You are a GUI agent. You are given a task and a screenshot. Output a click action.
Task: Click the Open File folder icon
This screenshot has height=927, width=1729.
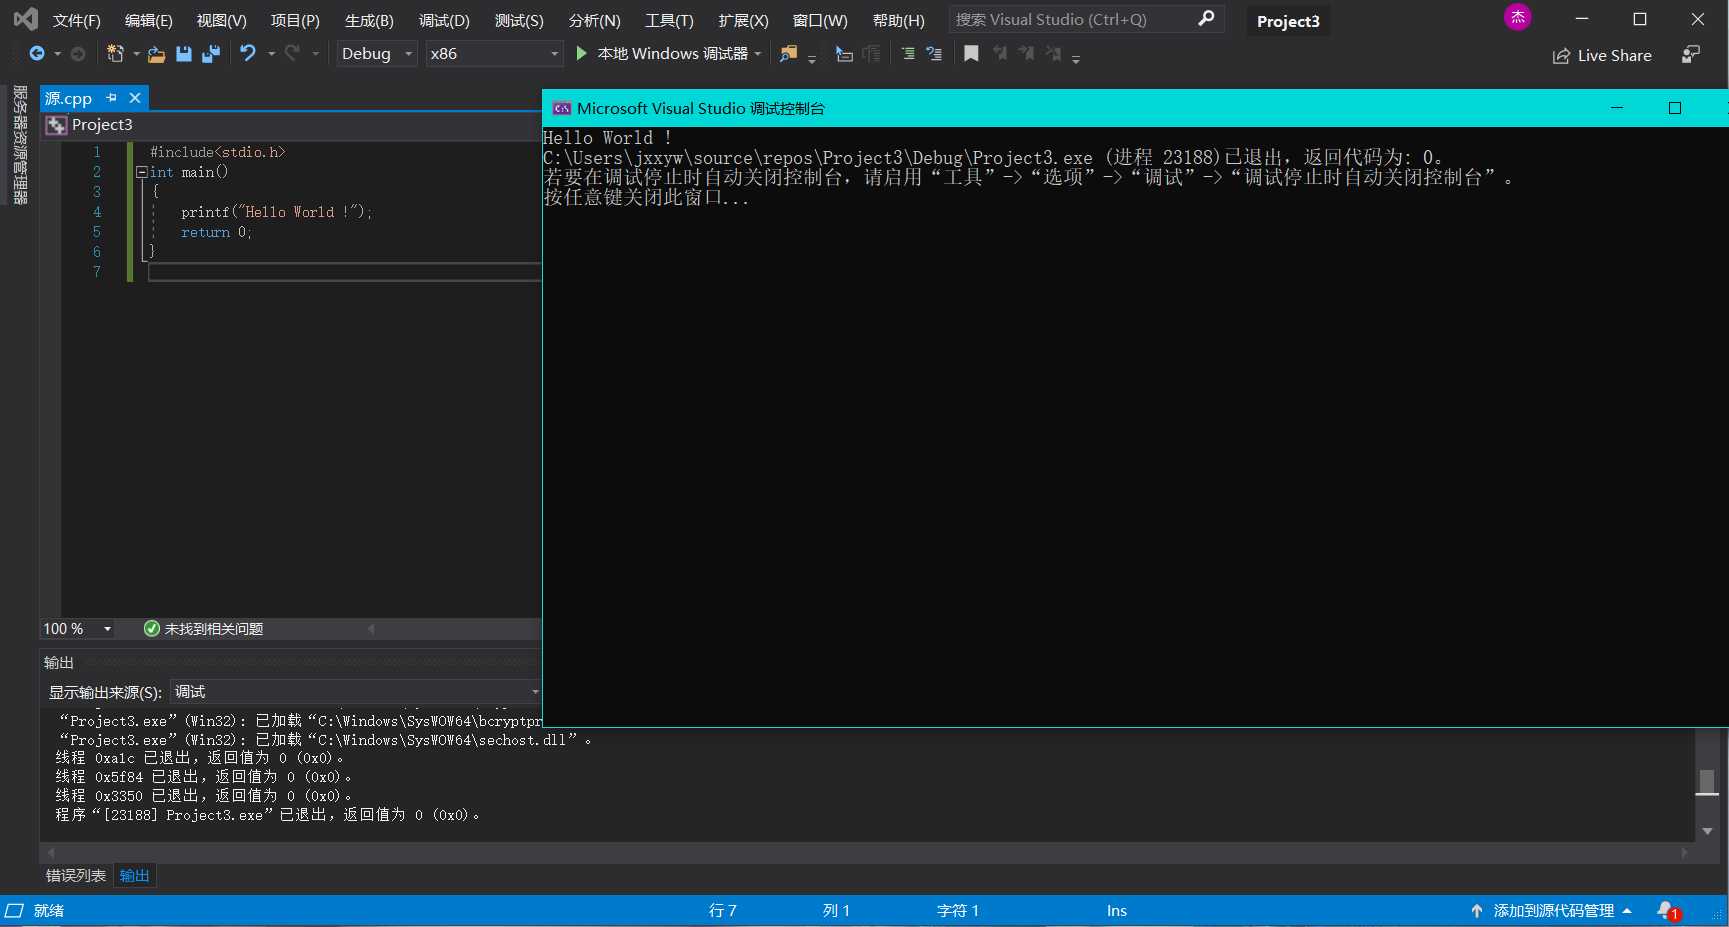156,54
